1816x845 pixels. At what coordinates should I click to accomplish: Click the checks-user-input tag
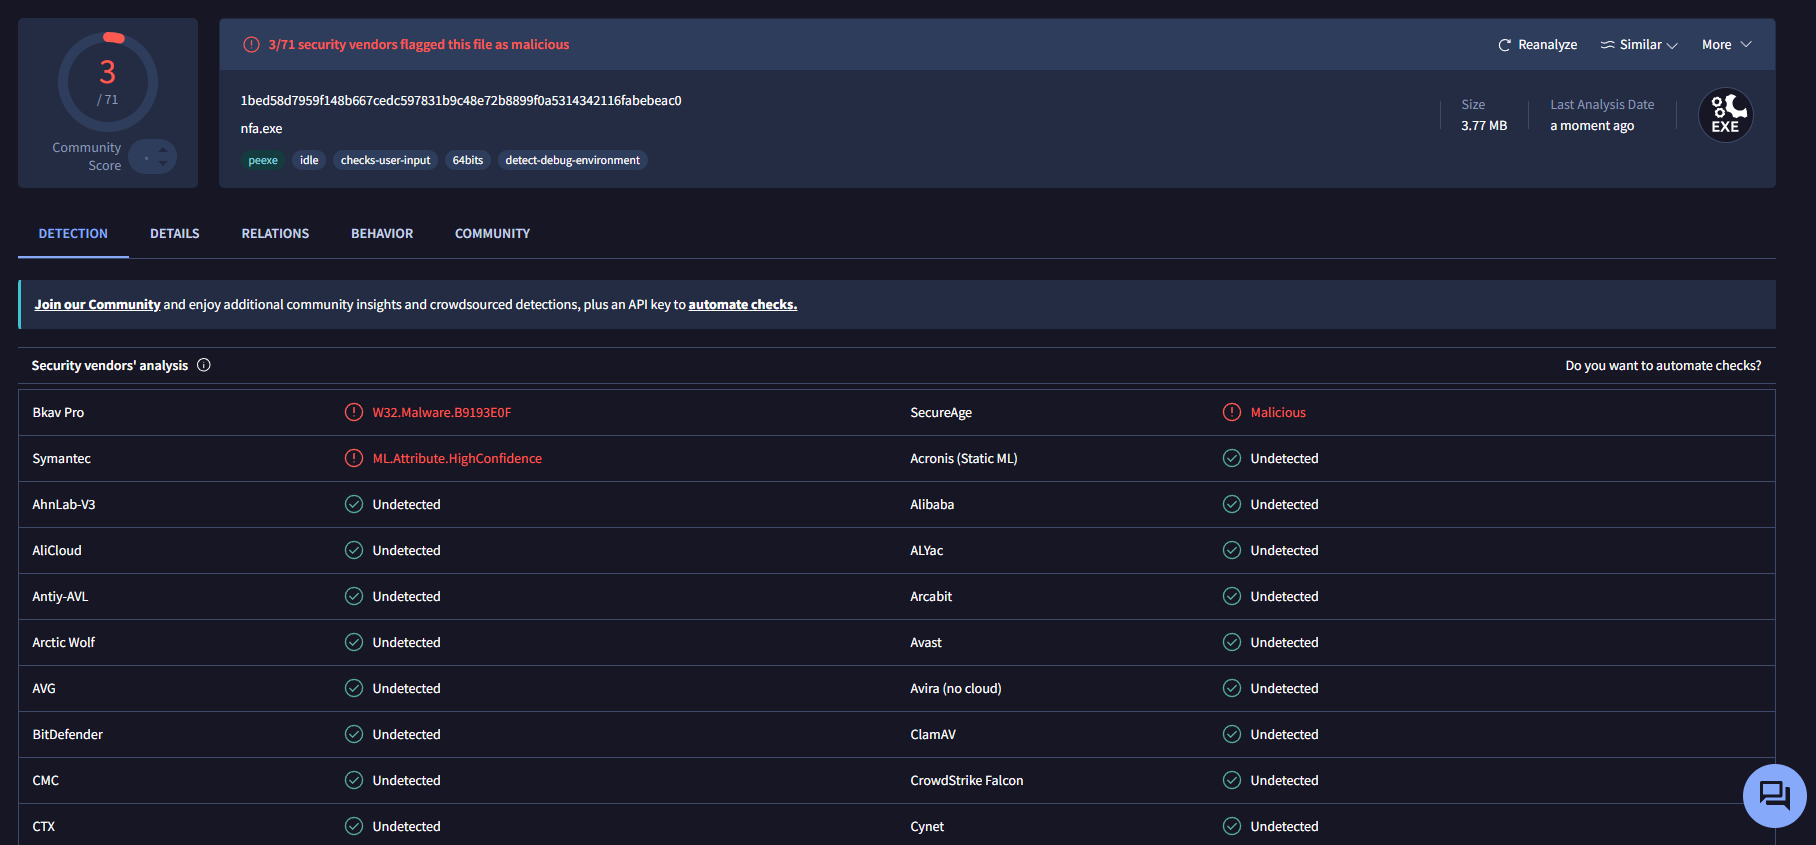pos(385,160)
